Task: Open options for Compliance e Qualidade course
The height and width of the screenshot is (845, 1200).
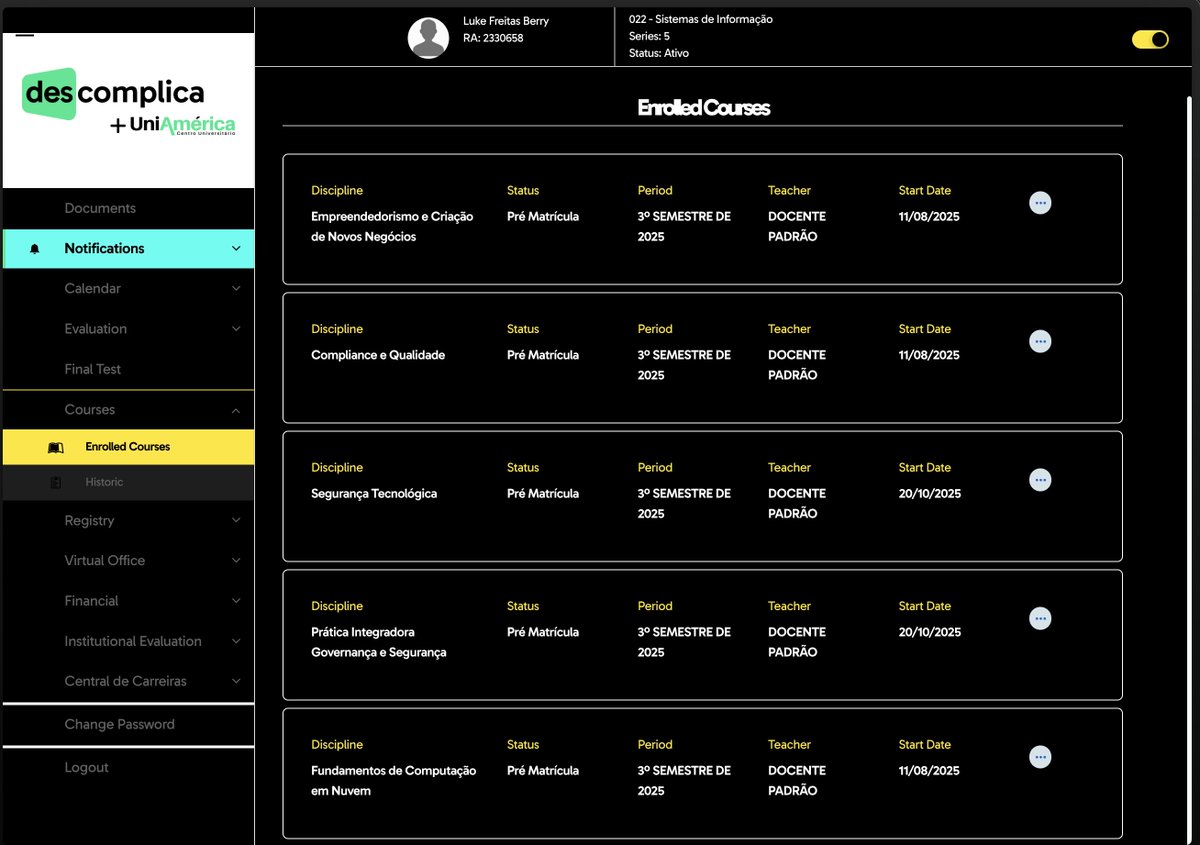Action: 1040,341
